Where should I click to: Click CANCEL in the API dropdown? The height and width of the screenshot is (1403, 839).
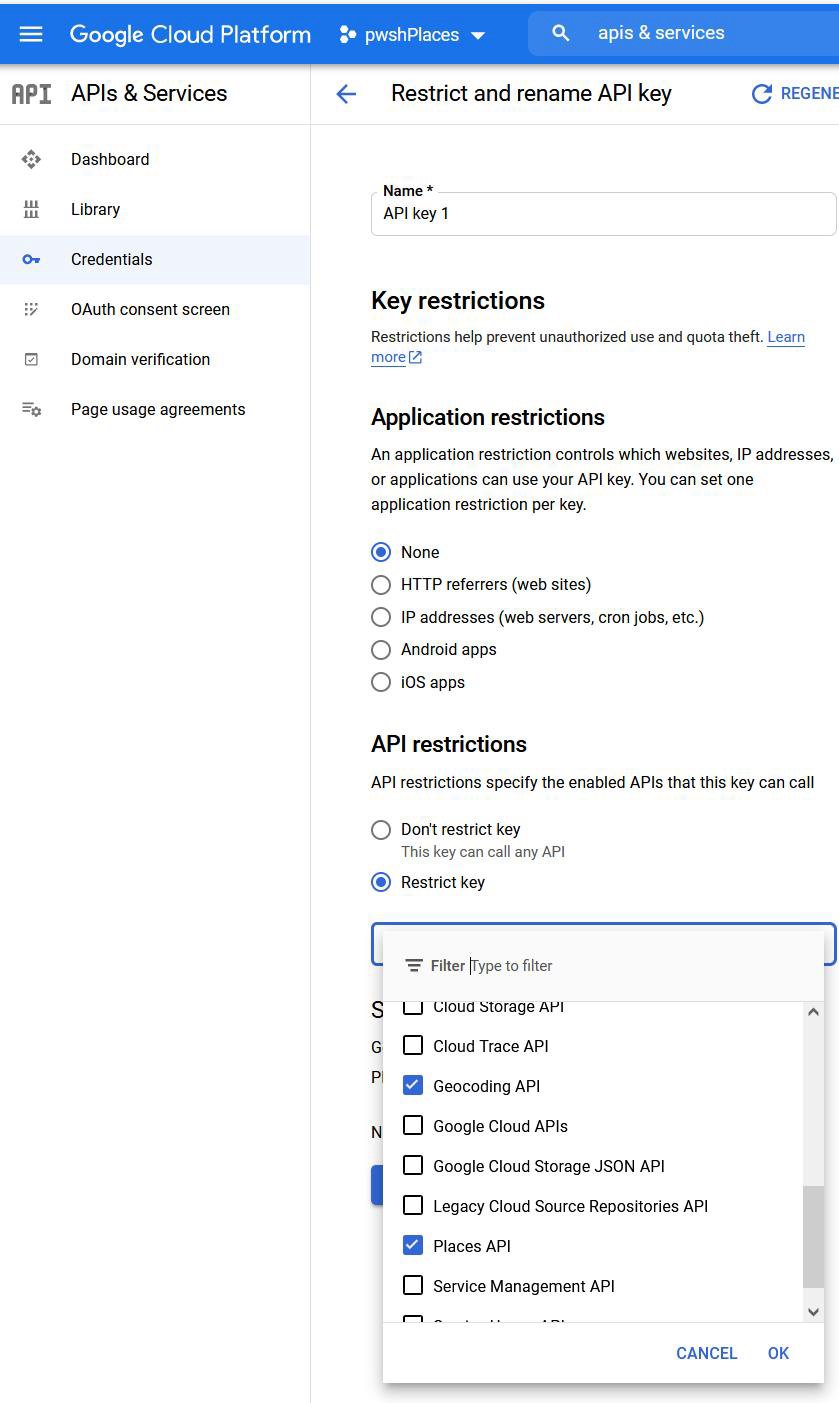point(706,1353)
